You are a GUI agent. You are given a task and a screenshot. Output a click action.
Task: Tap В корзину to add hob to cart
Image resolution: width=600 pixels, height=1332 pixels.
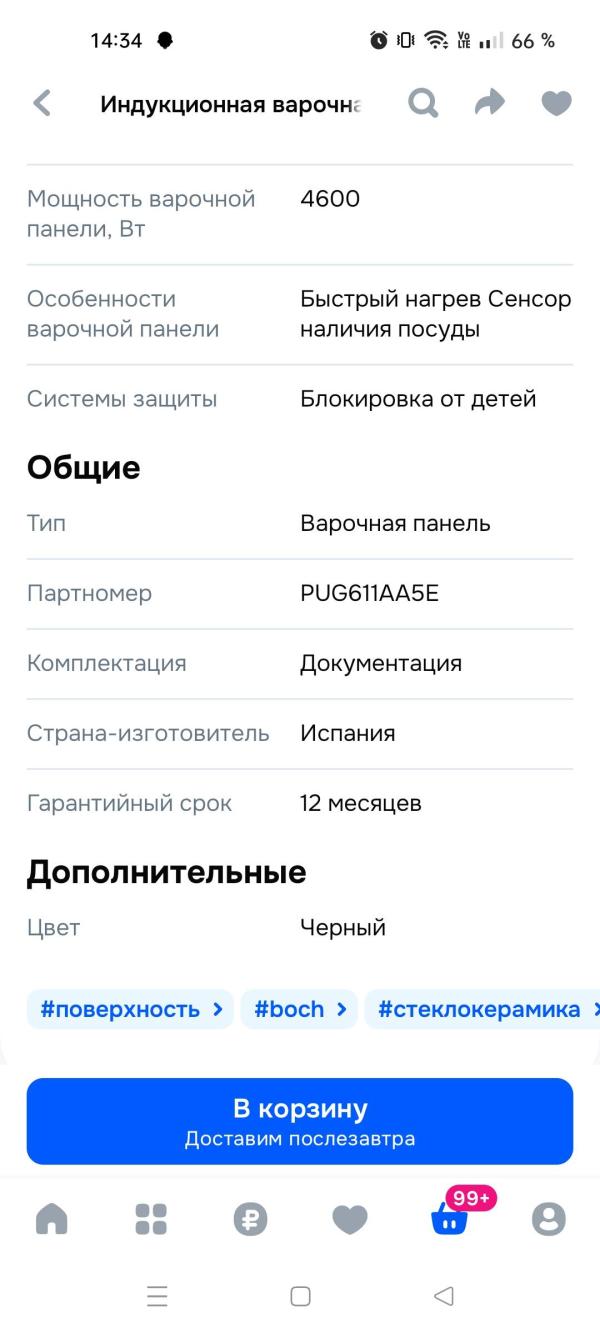(x=300, y=1119)
